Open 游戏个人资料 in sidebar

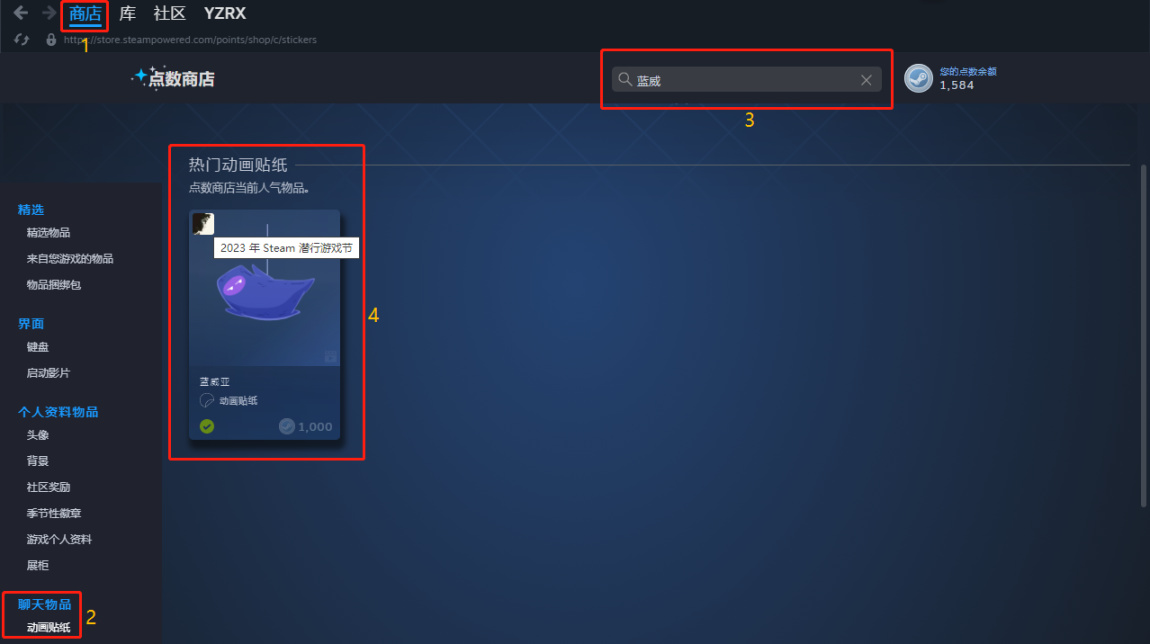(x=59, y=539)
